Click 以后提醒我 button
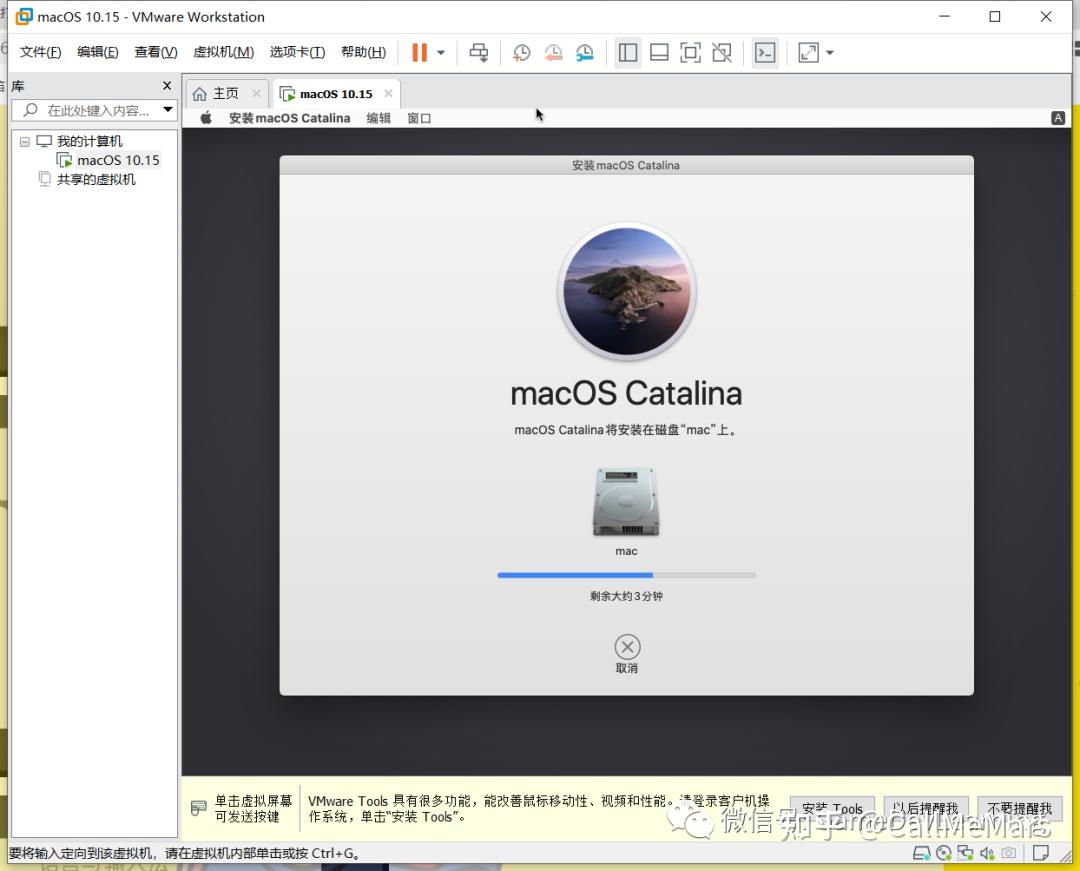The height and width of the screenshot is (871, 1080). pyautogui.click(x=925, y=808)
